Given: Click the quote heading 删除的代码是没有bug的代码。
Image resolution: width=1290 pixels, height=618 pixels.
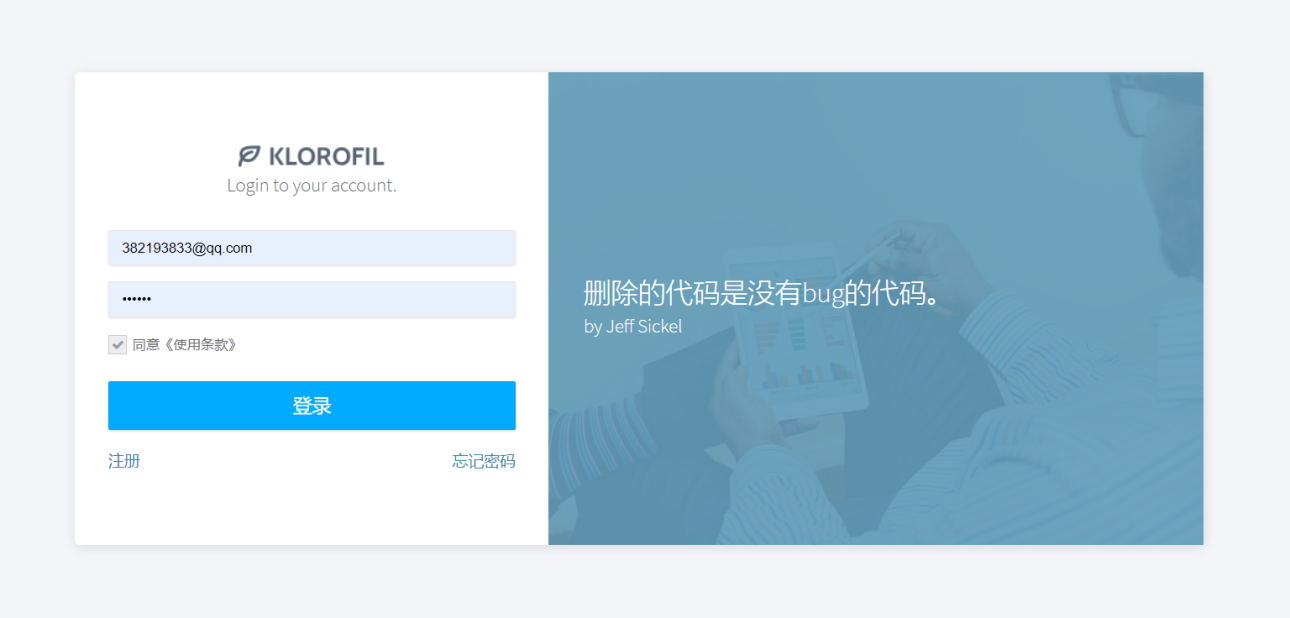Looking at the screenshot, I should [767, 293].
